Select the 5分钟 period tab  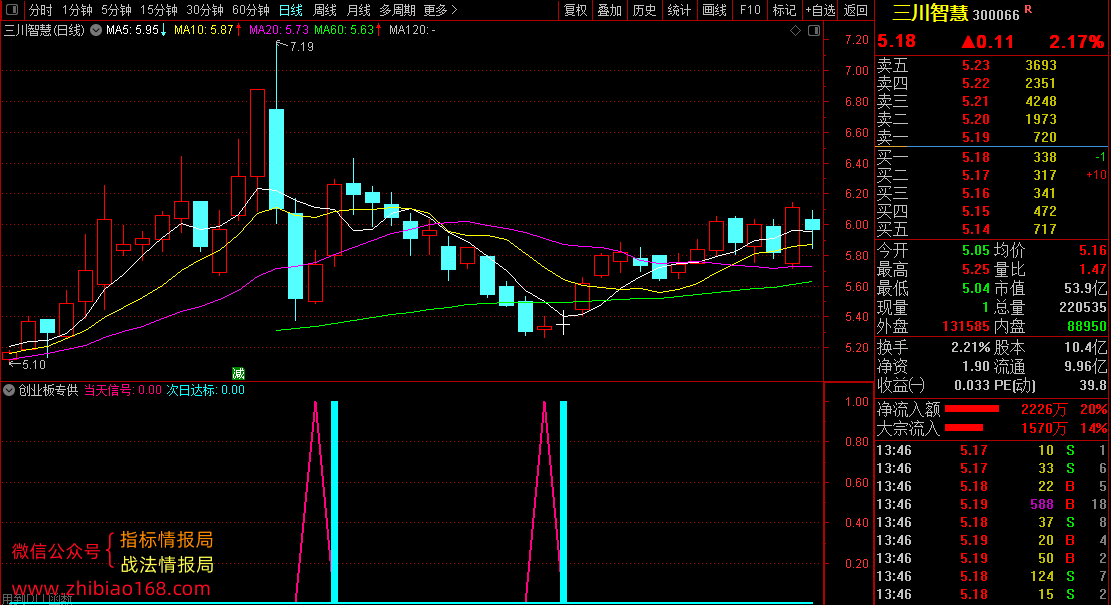point(116,10)
